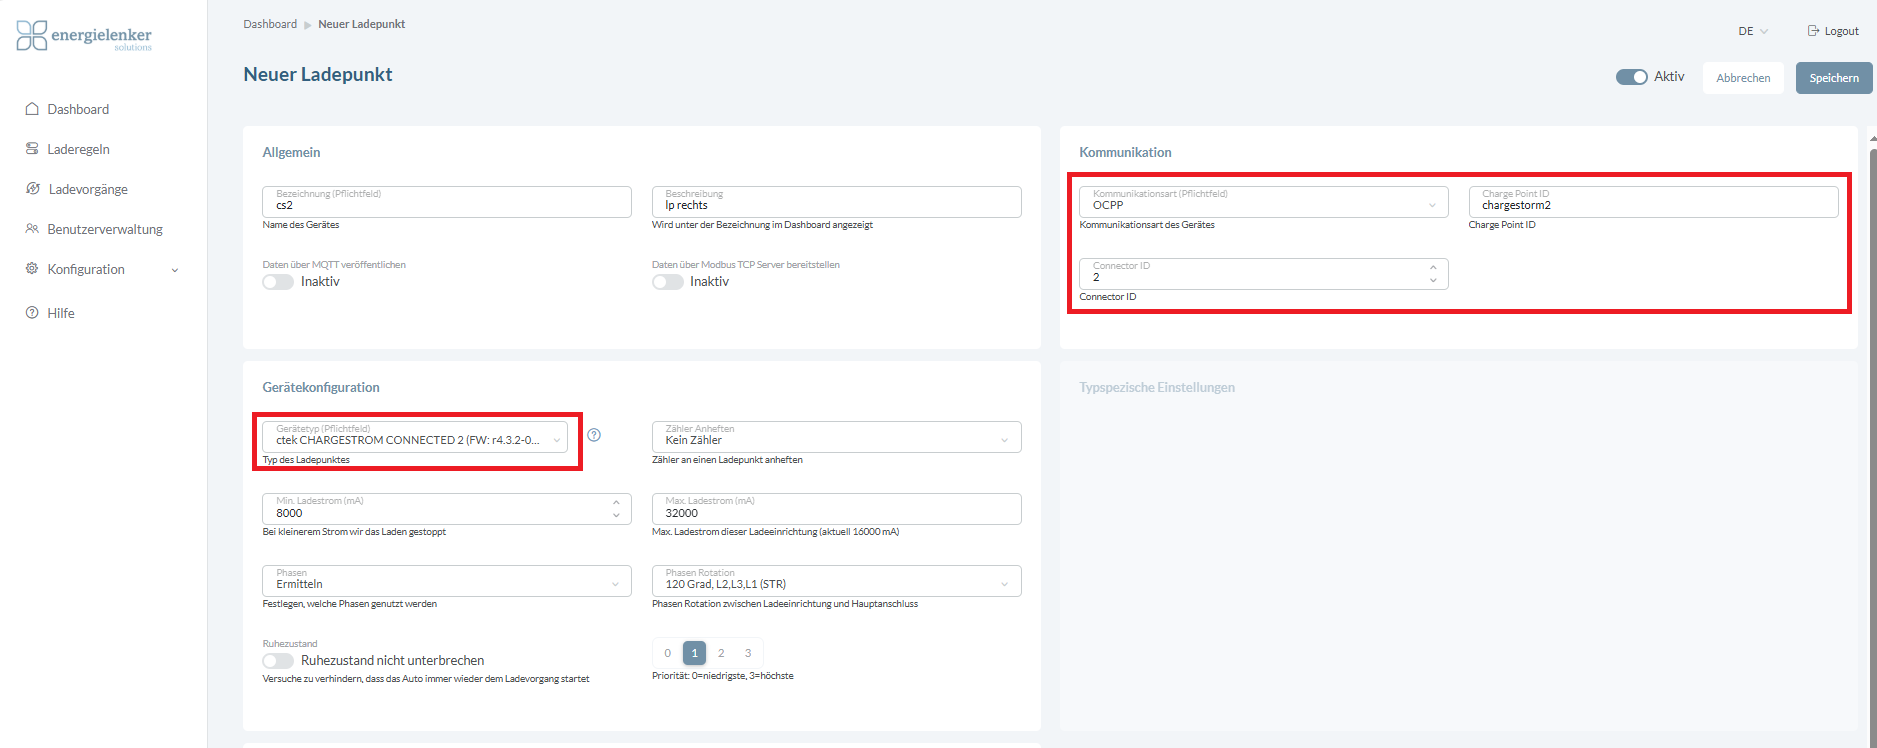Viewport: 1877px width, 748px height.
Task: Open Laderegeln menu item
Action: coord(79,149)
